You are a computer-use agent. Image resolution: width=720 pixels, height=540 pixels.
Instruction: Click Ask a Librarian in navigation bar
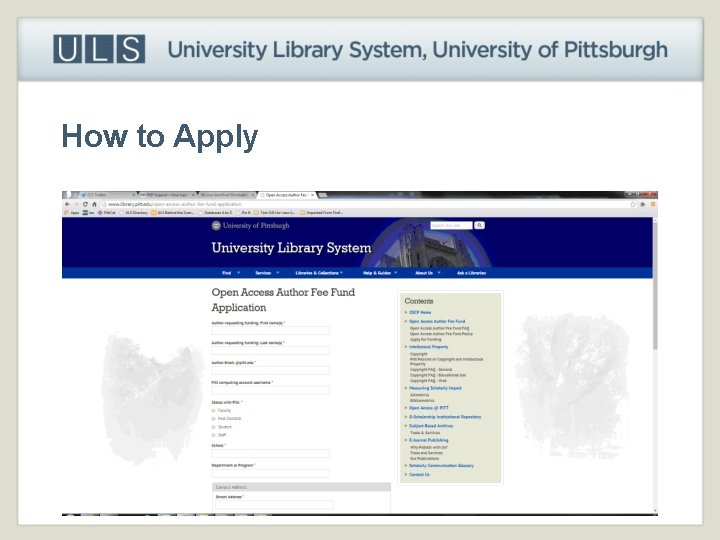(471, 273)
